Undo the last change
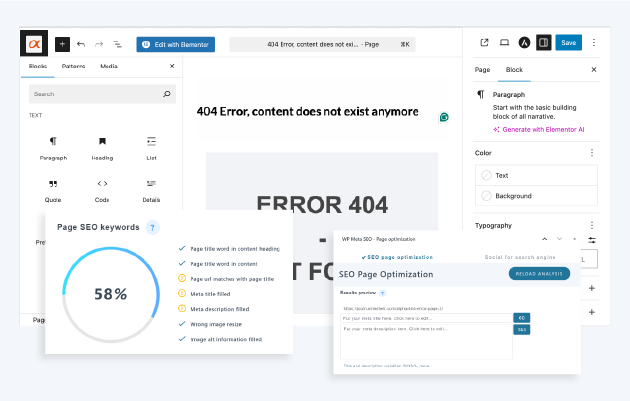The image size is (630, 401). pos(81,44)
